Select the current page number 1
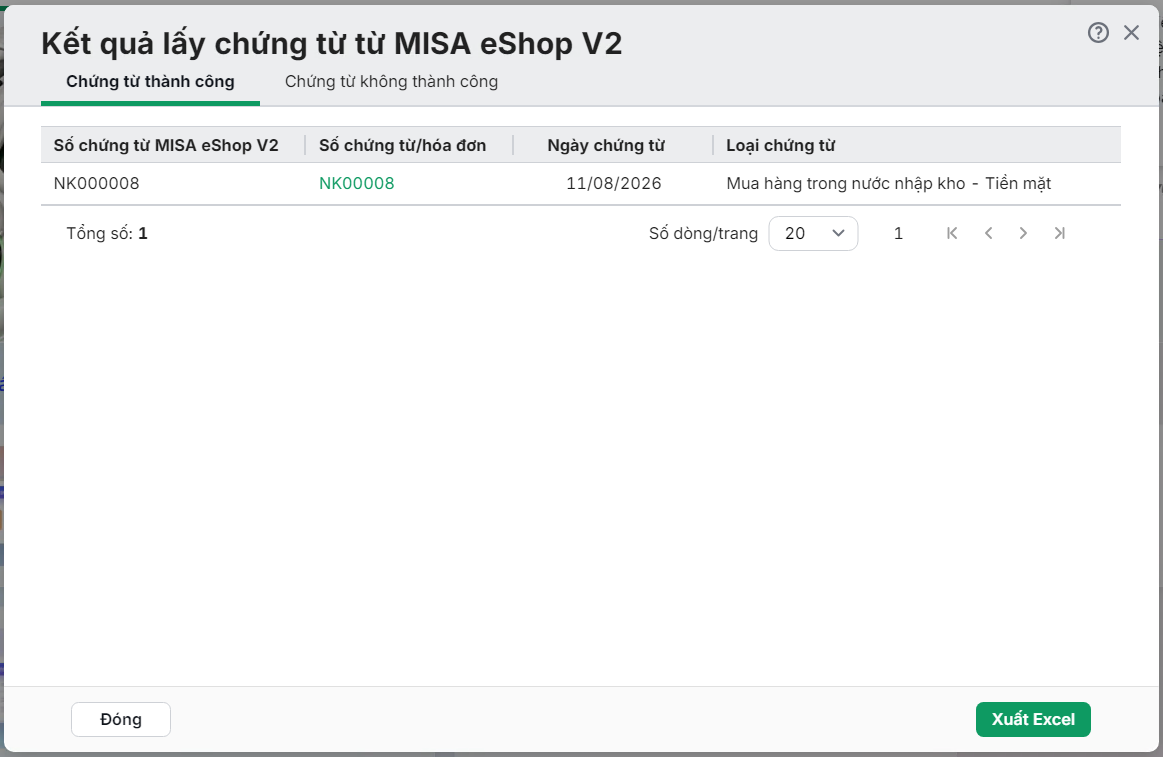Image resolution: width=1163 pixels, height=757 pixels. click(x=898, y=234)
